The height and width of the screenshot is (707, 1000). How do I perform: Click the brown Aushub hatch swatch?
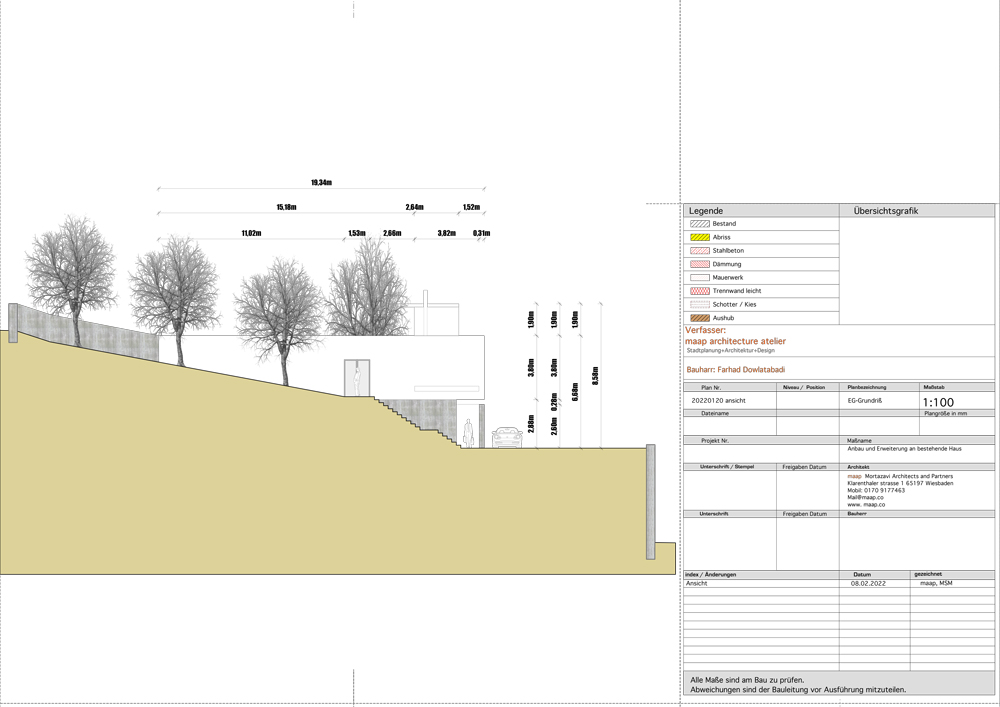coord(699,318)
